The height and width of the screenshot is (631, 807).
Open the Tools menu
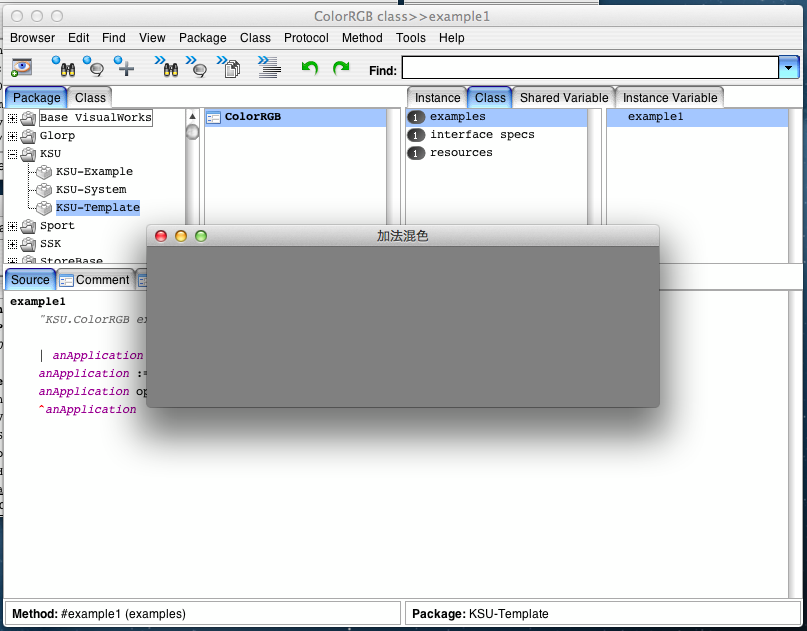point(410,38)
